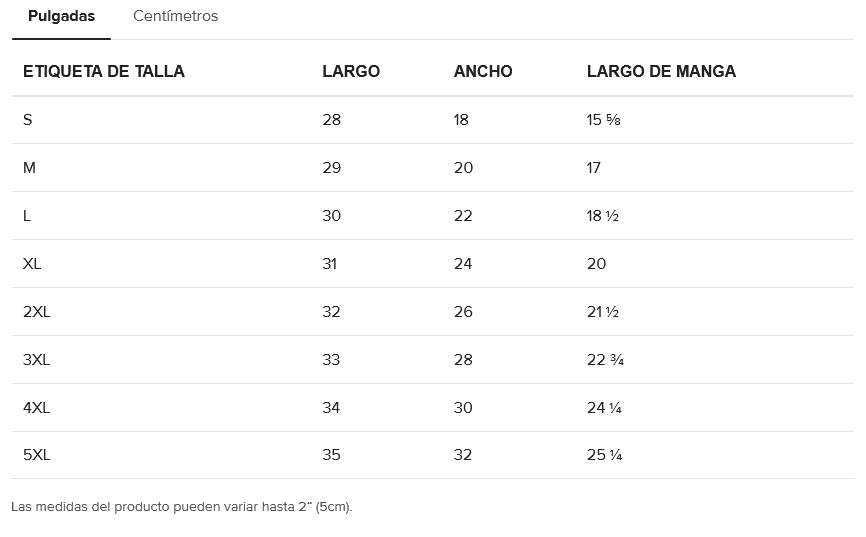Click the XL size label
This screenshot has height=537, width=866.
click(32, 264)
